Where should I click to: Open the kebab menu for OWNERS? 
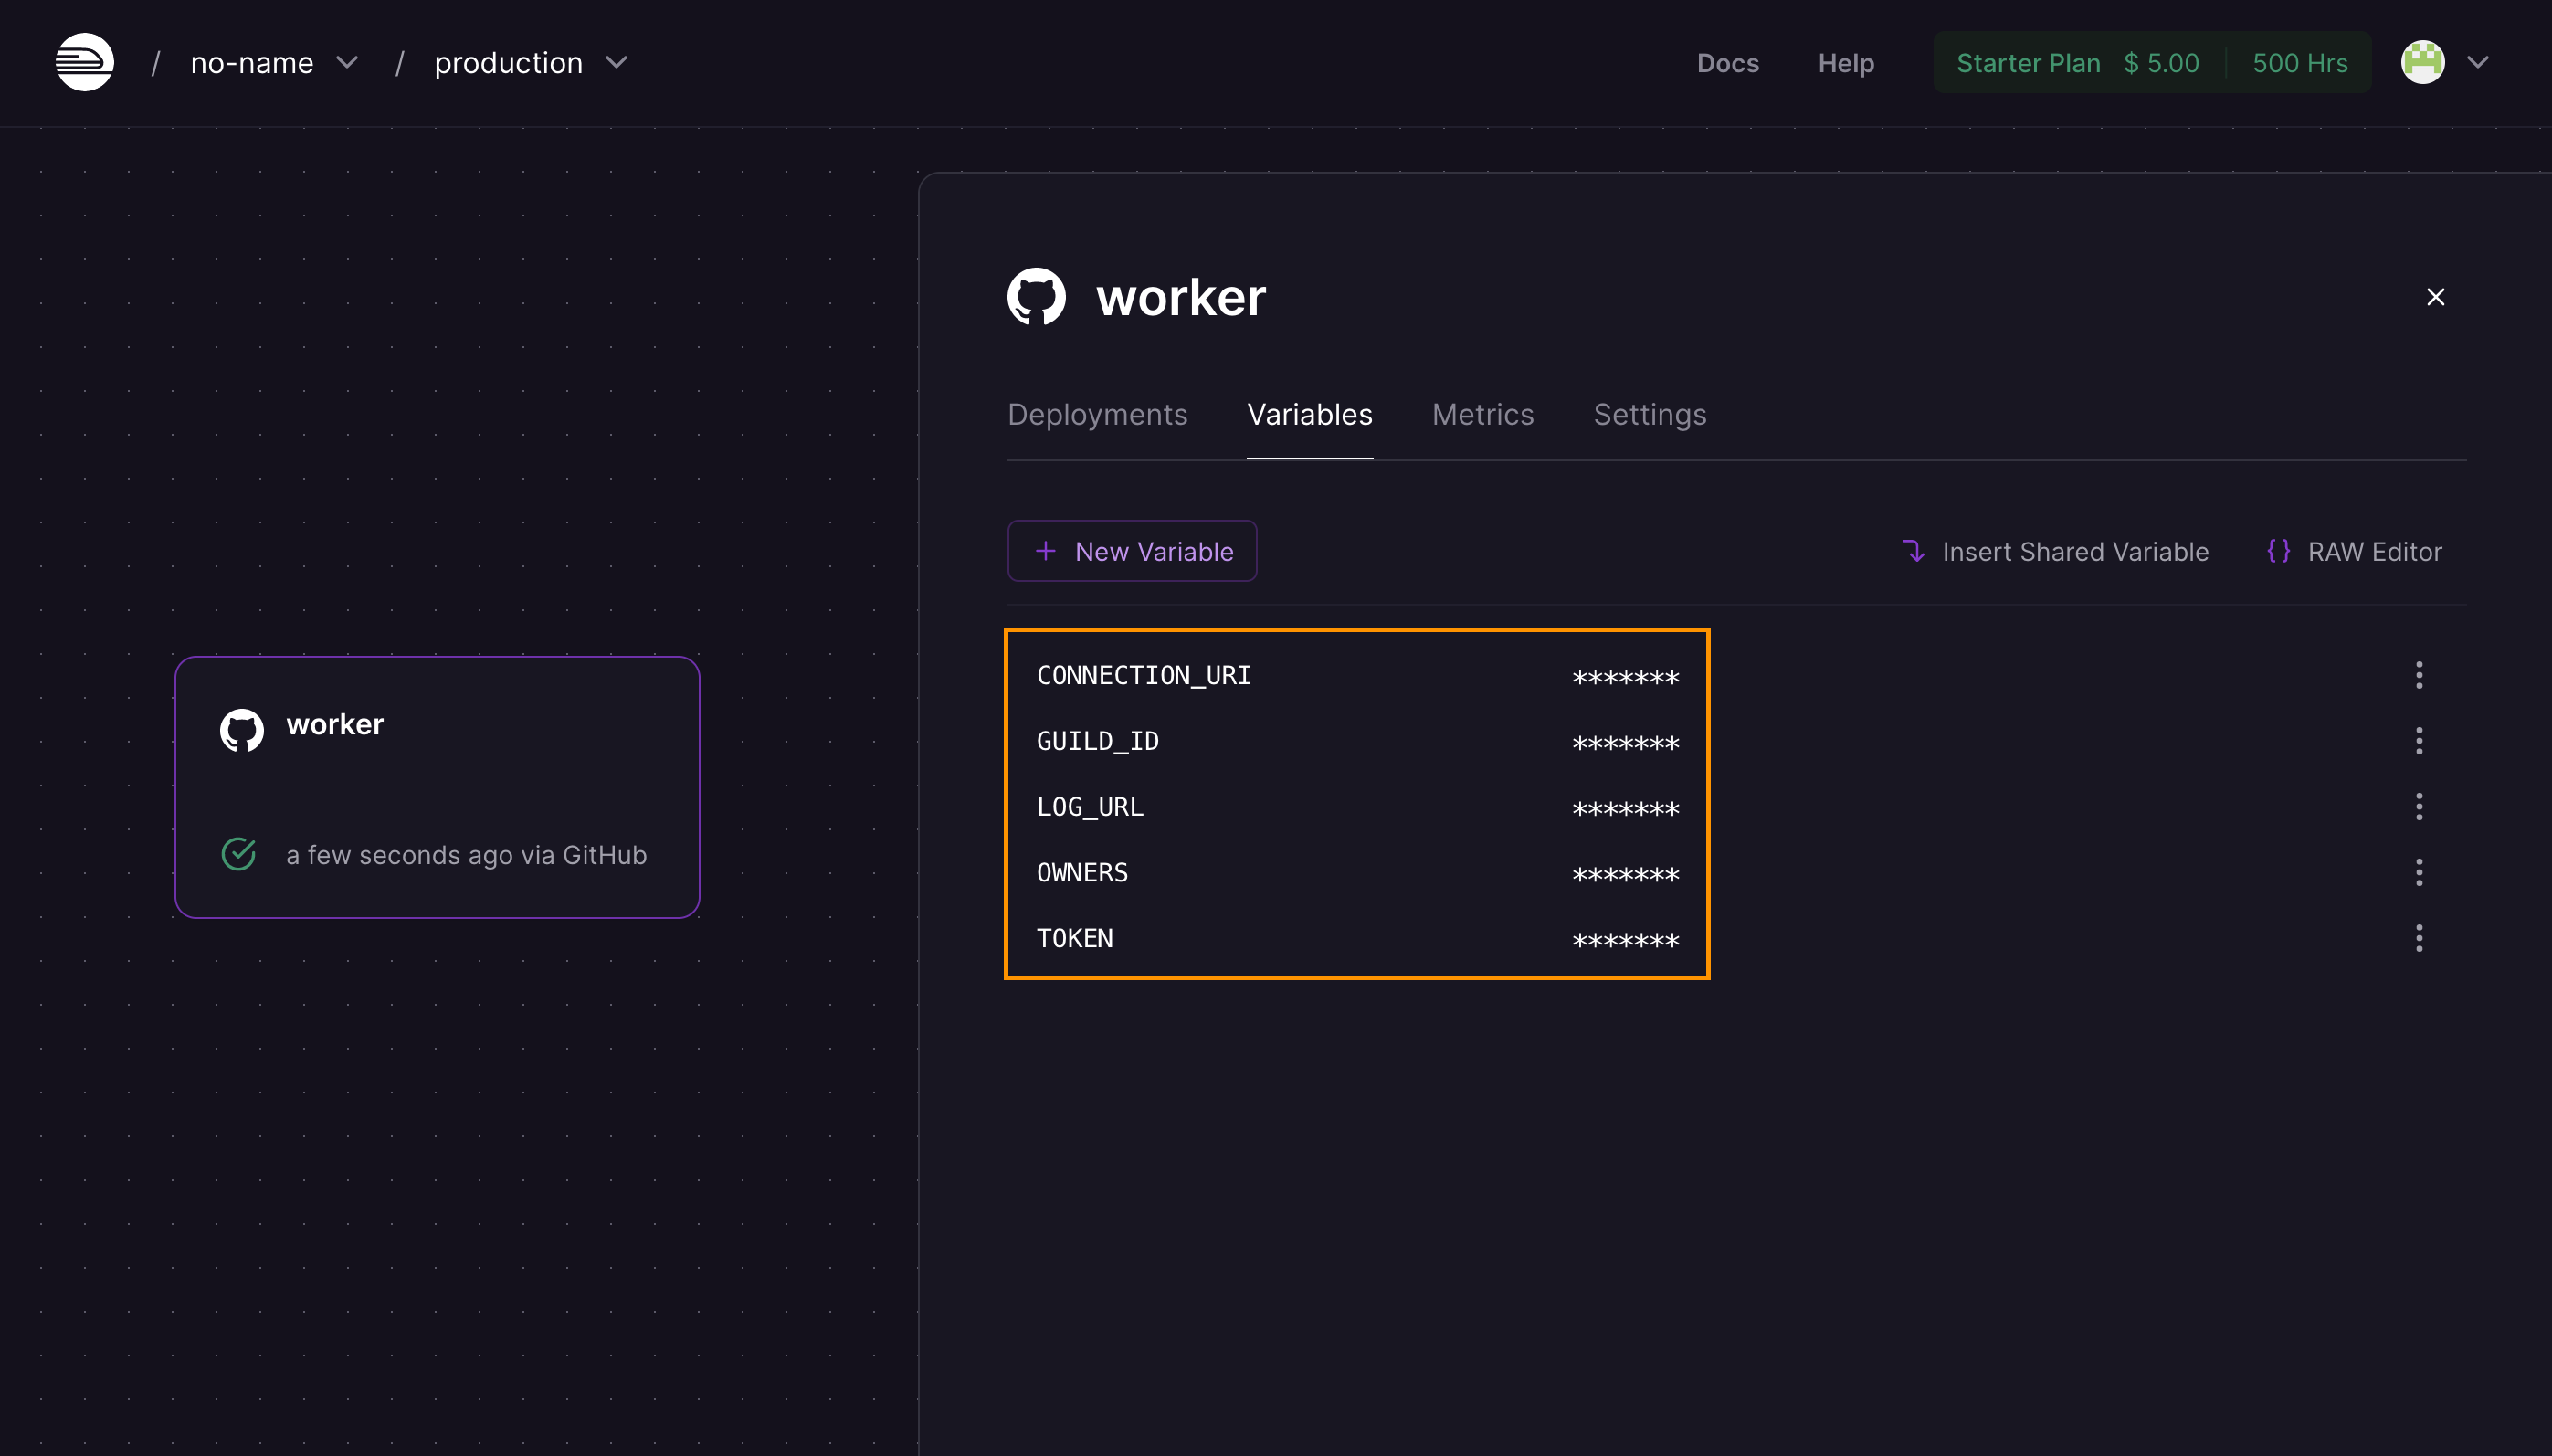click(x=2420, y=872)
